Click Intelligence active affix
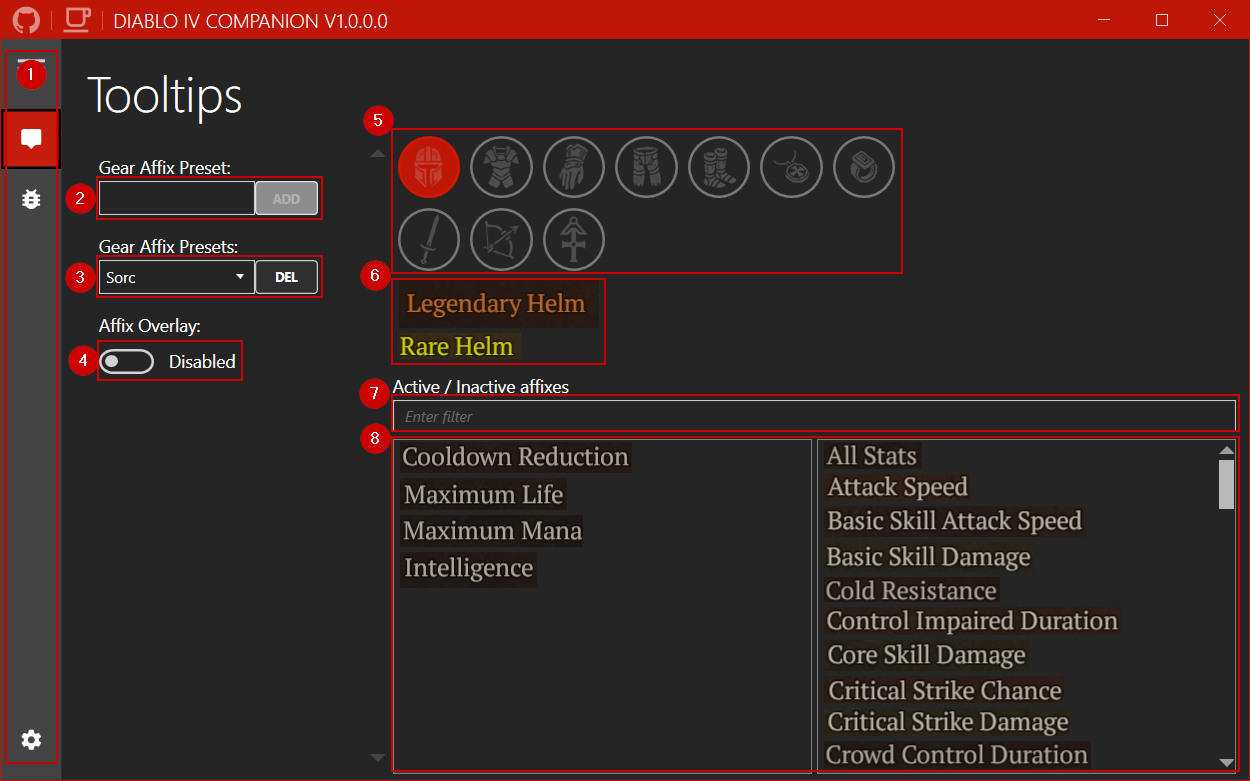Image resolution: width=1250 pixels, height=781 pixels. click(469, 569)
